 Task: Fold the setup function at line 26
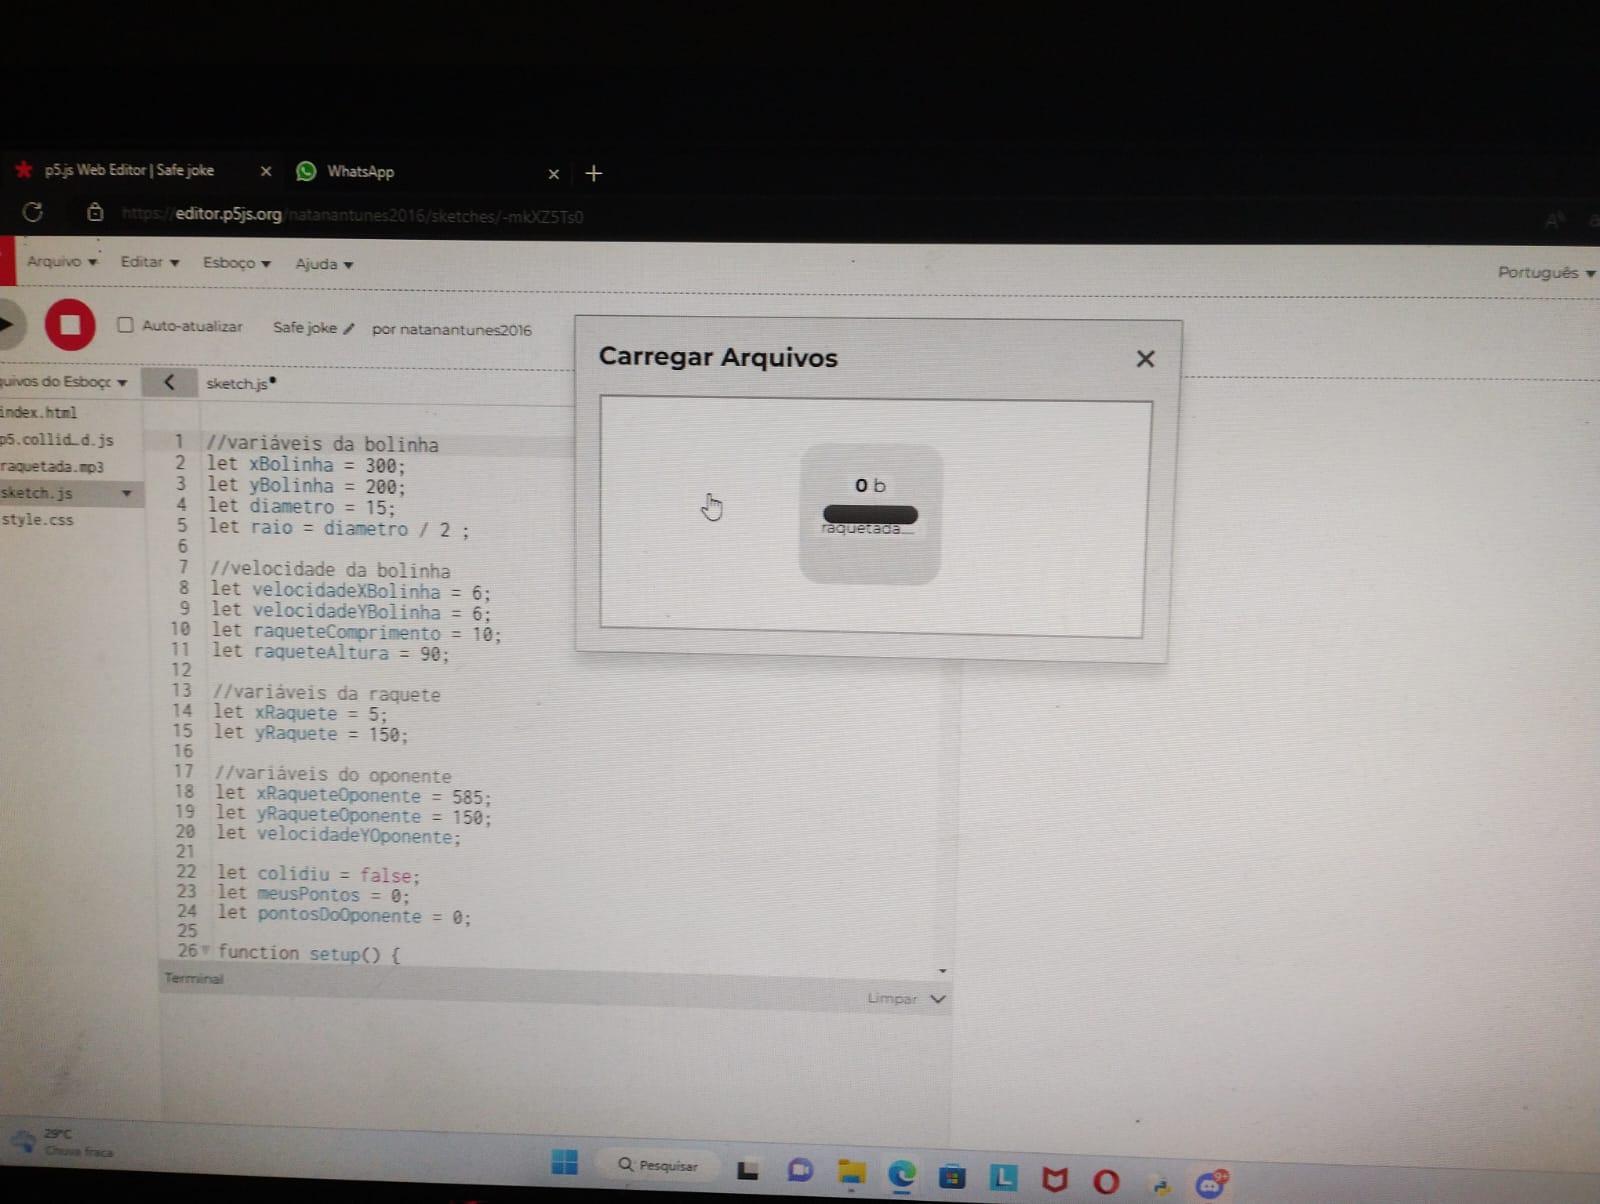click(206, 950)
